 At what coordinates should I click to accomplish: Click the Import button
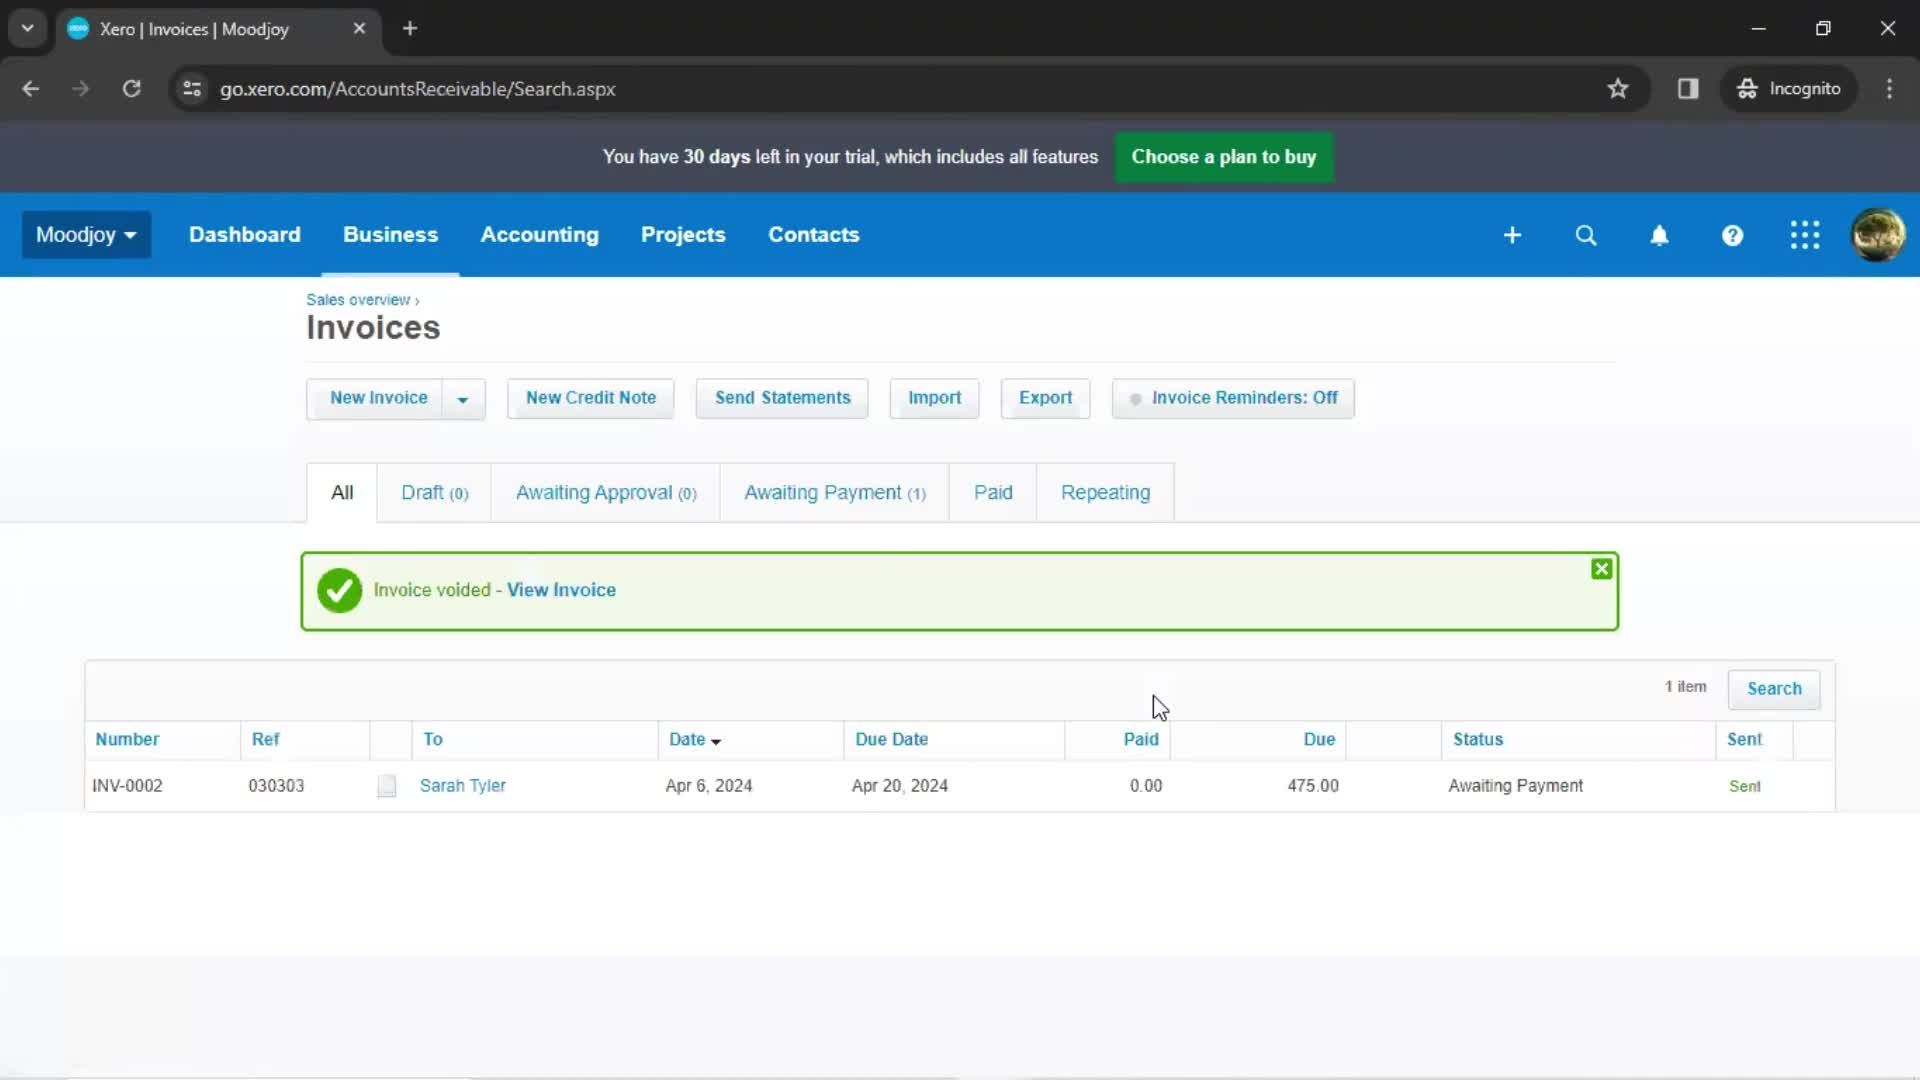coord(934,398)
